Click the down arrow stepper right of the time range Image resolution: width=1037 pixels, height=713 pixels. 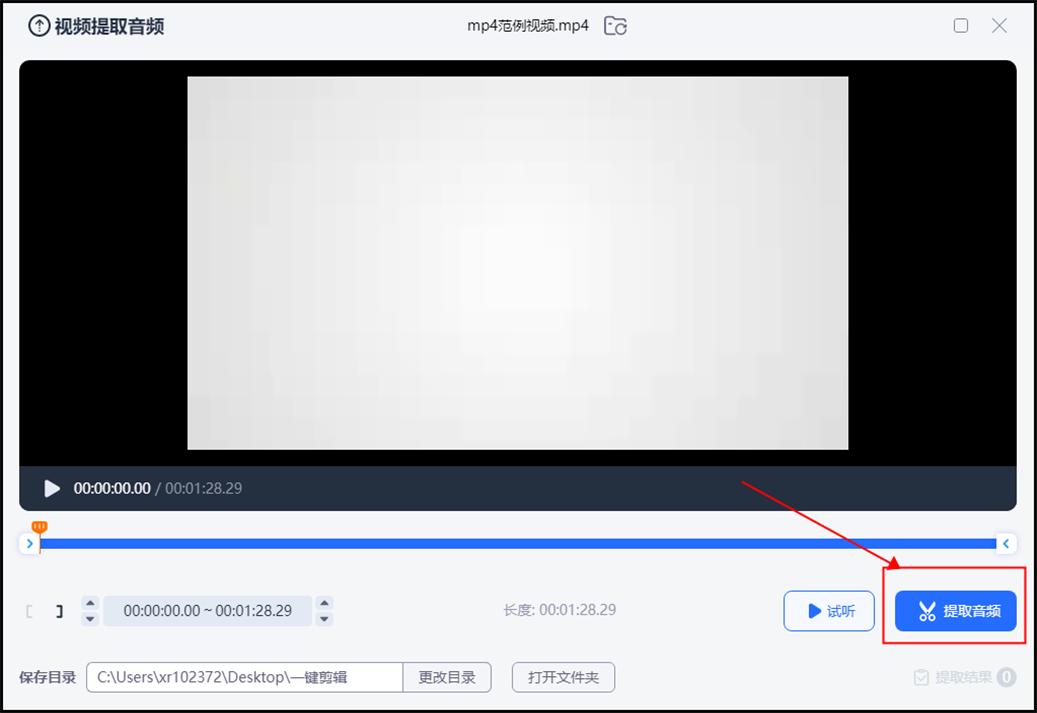pos(324,617)
